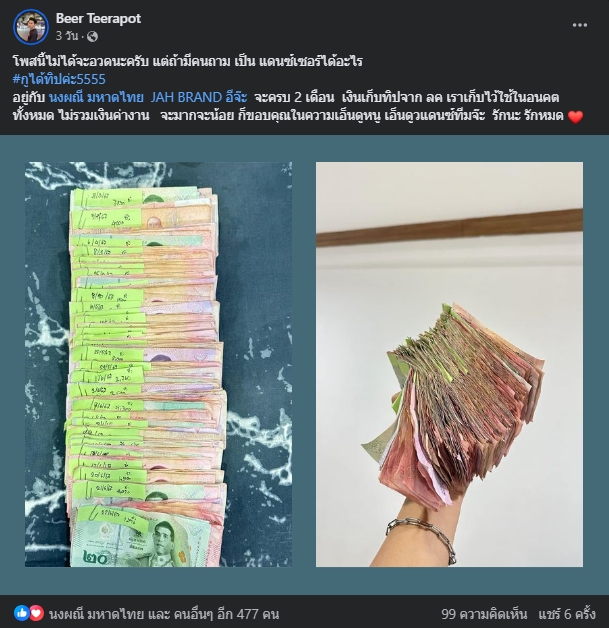
Task: Click the 20 baht banknote in left photo
Action: coord(143,537)
